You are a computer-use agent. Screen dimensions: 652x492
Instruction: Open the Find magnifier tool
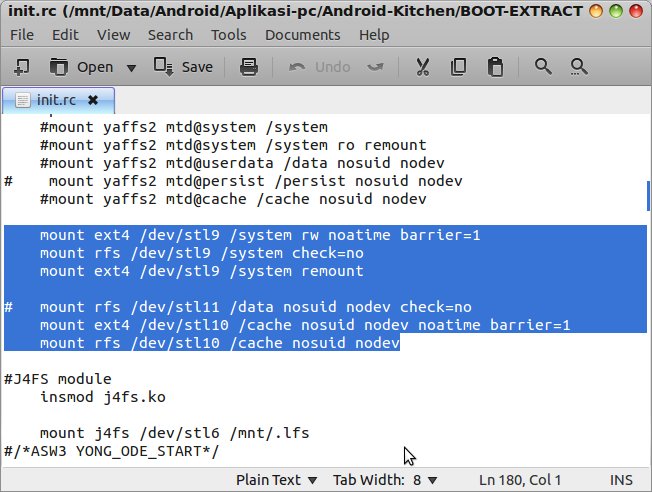(543, 67)
